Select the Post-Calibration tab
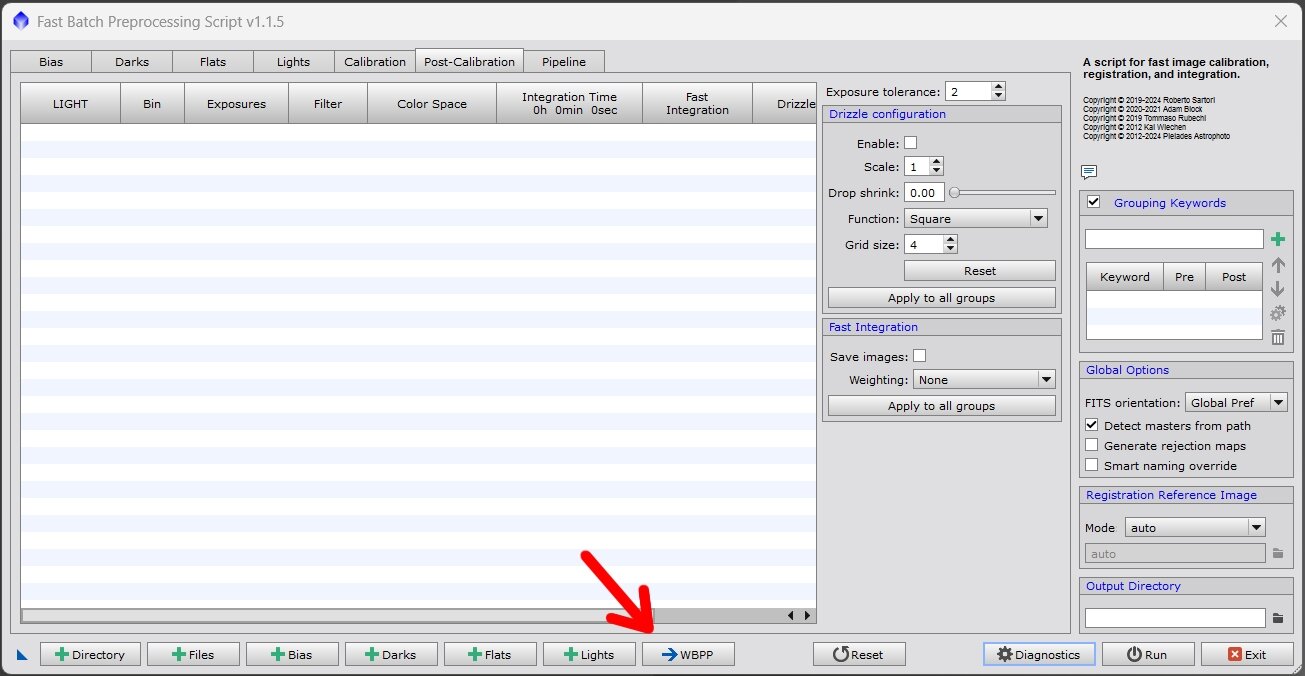1305x676 pixels. coord(469,61)
